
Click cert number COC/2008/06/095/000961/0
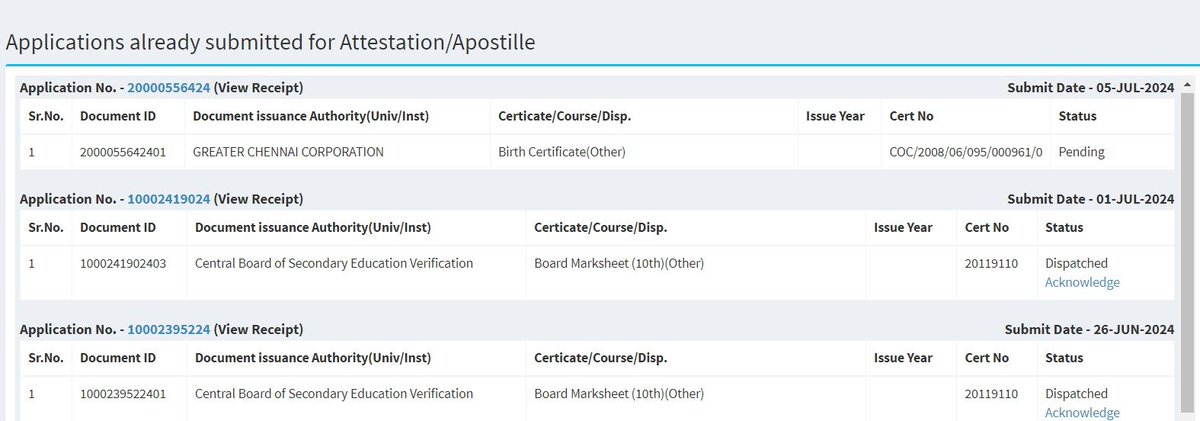(x=966, y=152)
